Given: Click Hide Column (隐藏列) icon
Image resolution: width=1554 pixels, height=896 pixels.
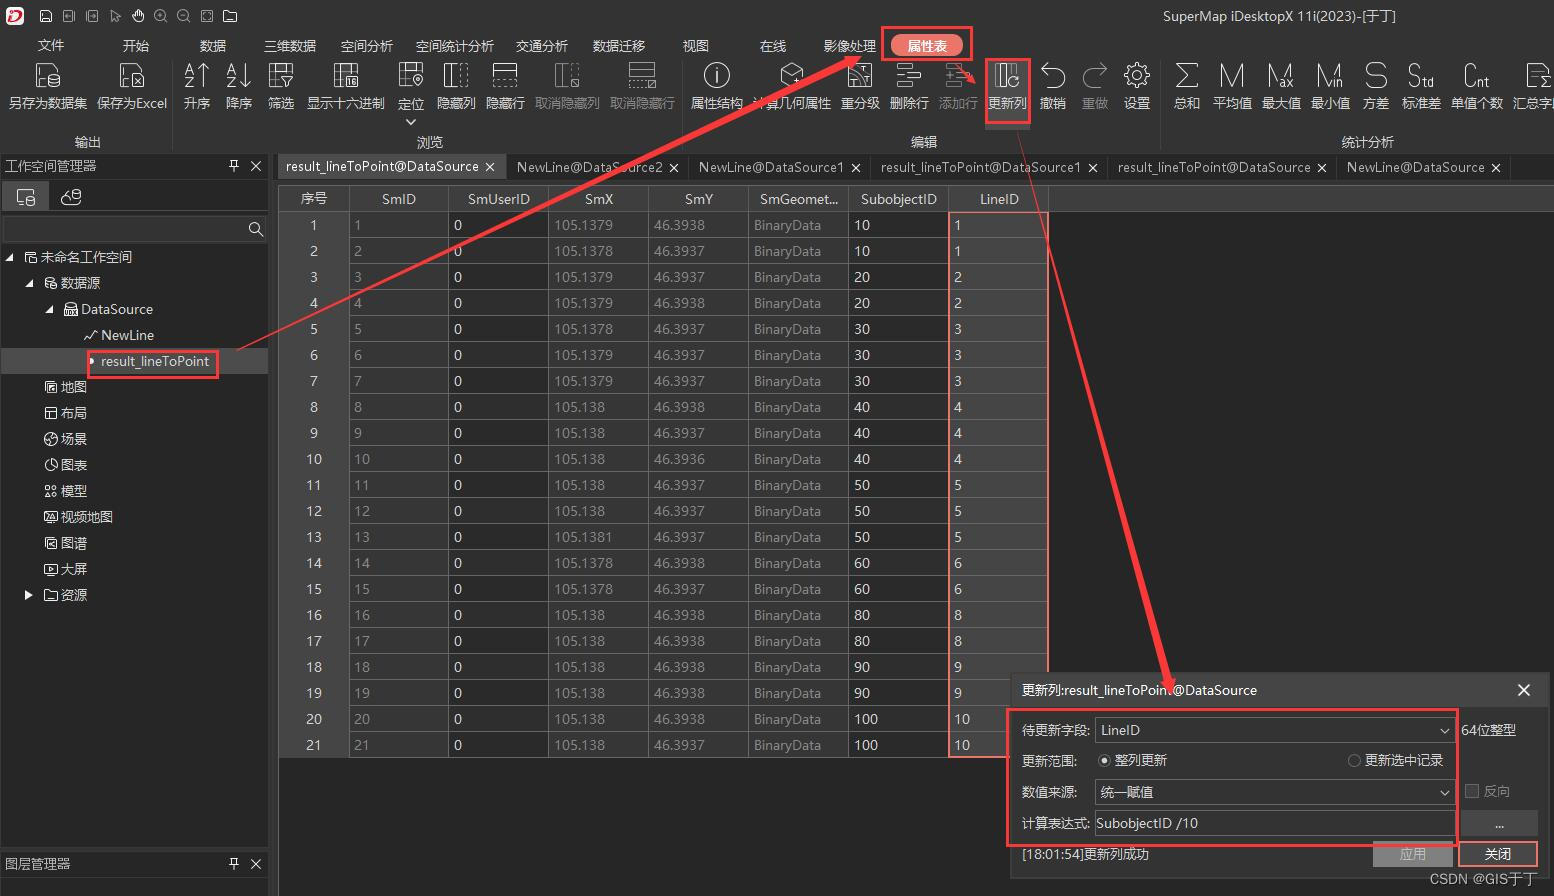Looking at the screenshot, I should click(x=456, y=76).
